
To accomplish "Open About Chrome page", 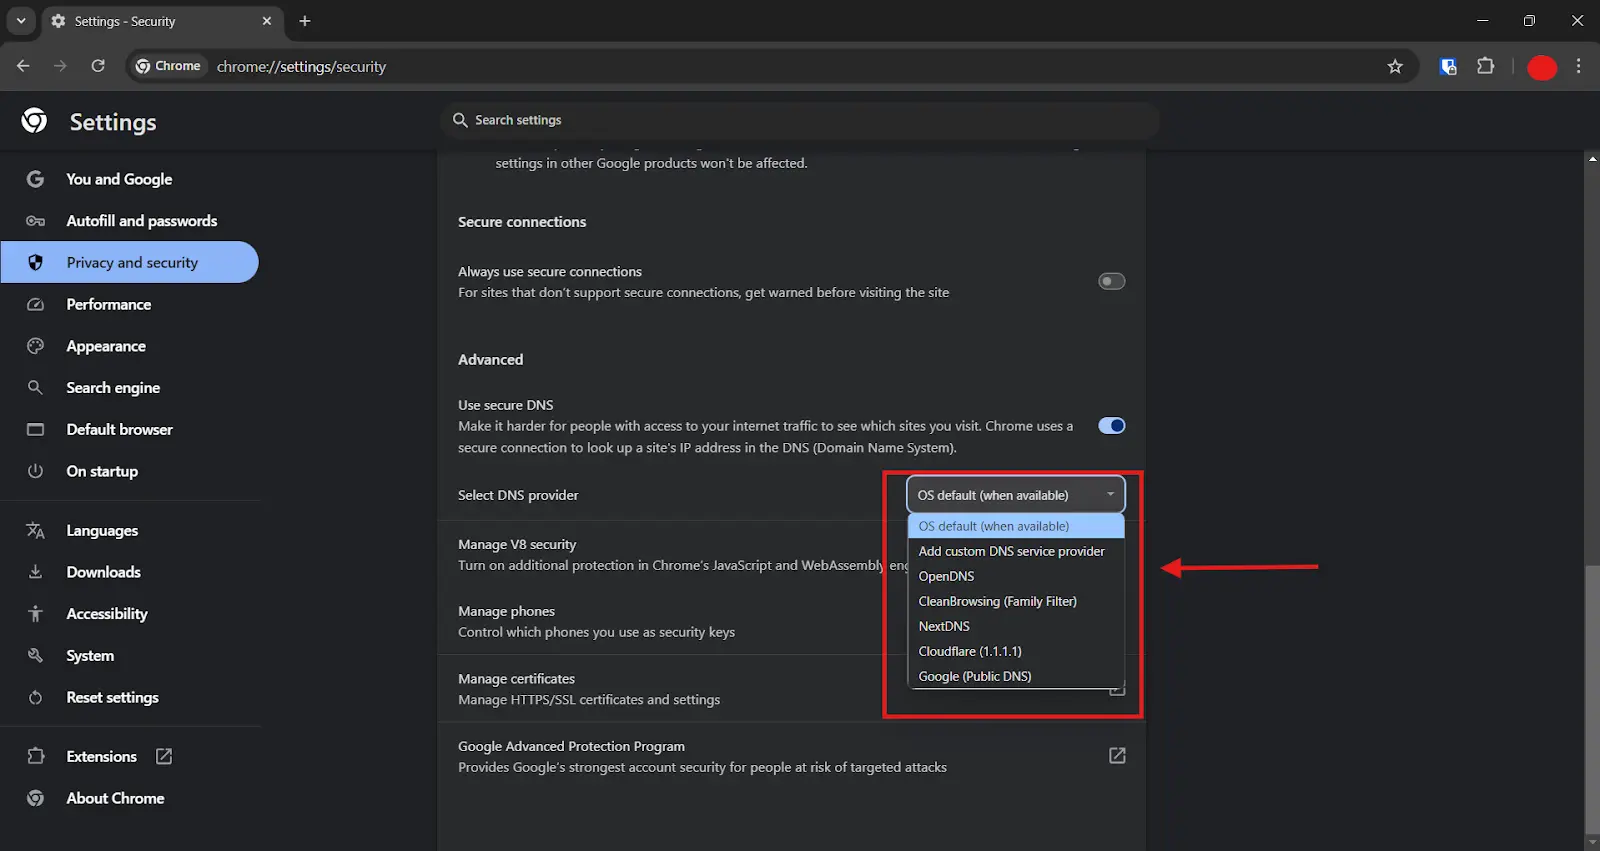I will point(115,798).
